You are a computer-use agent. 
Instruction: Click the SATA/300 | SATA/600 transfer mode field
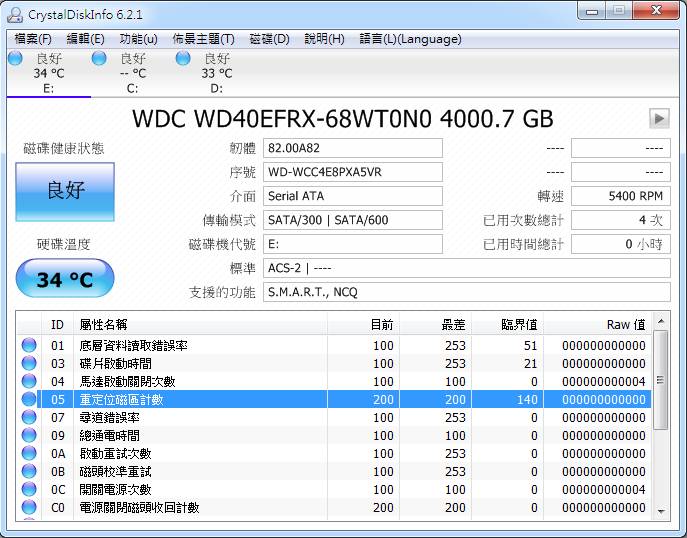353,220
